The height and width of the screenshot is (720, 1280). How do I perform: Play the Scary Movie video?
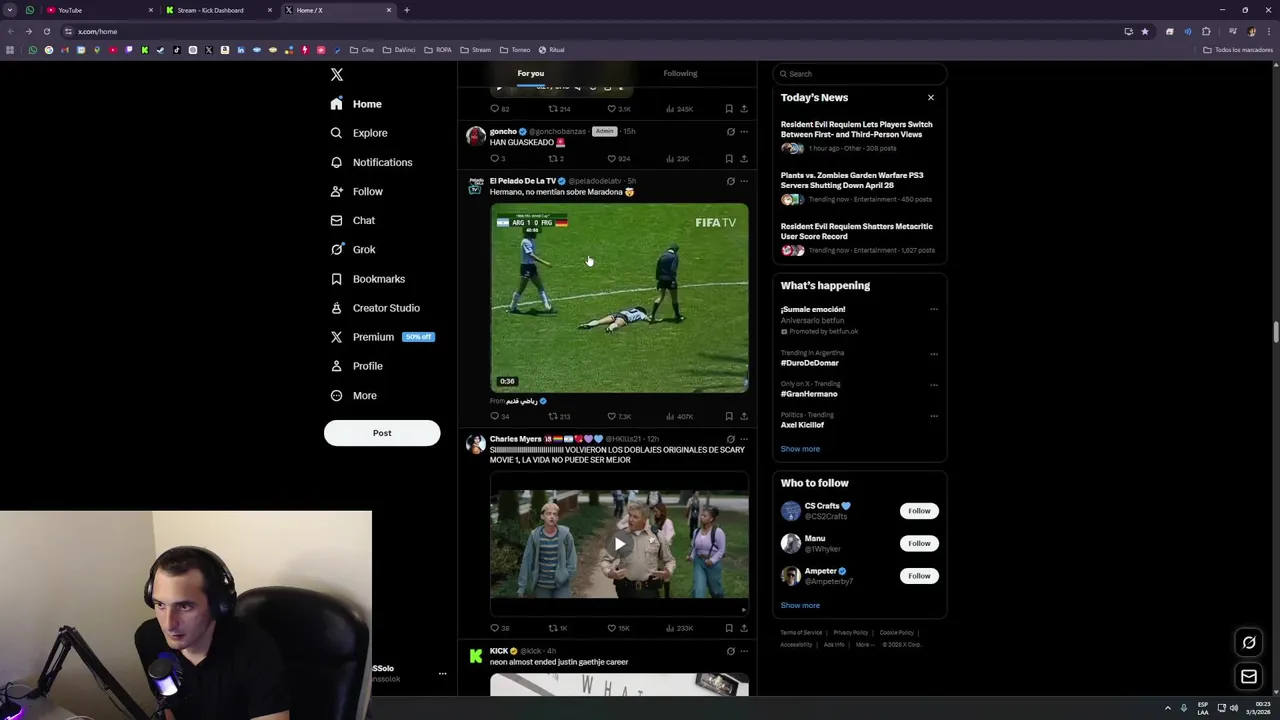click(620, 544)
